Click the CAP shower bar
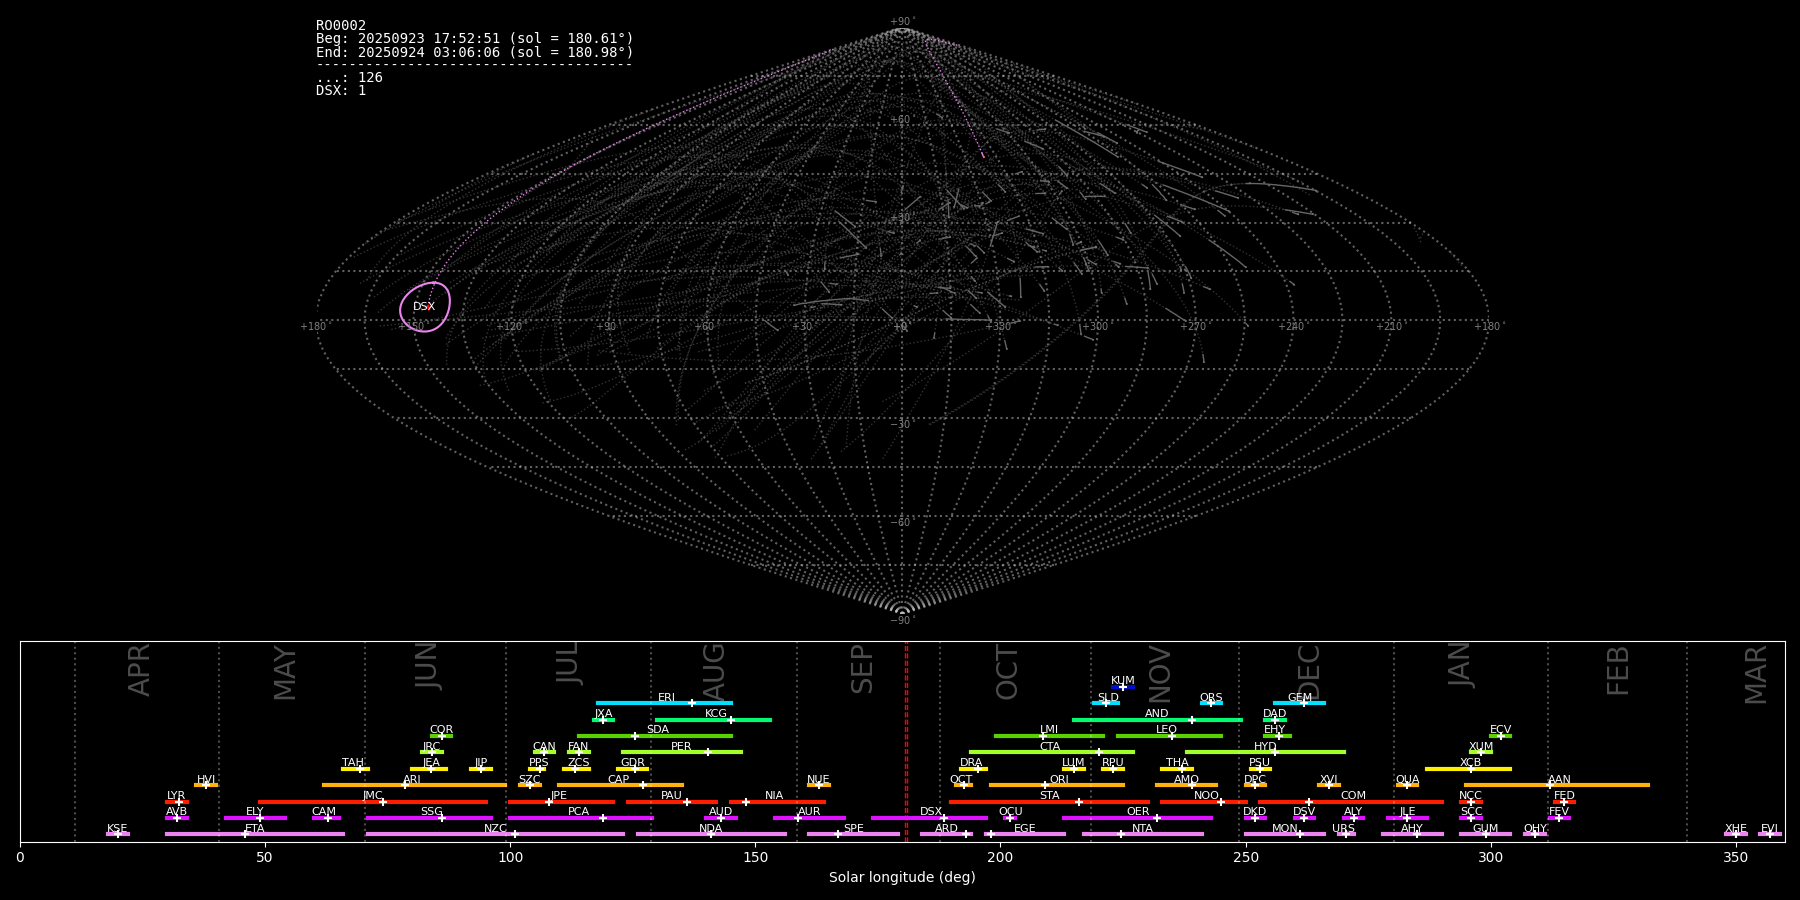 click(x=620, y=785)
